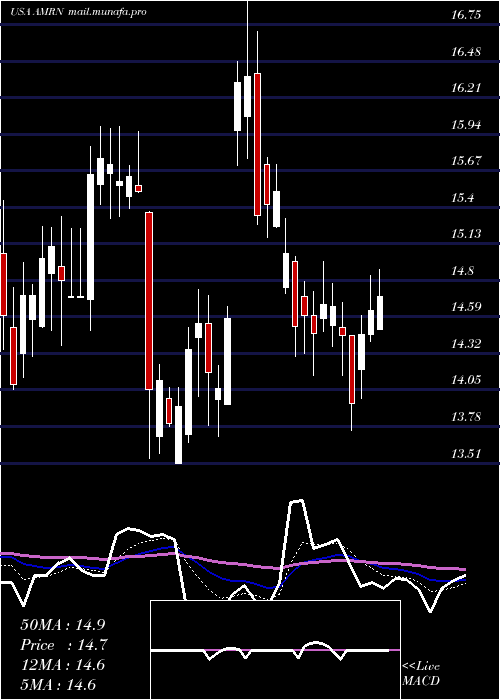Click the 15.4 price axis label
500x700 pixels.
pos(462,197)
